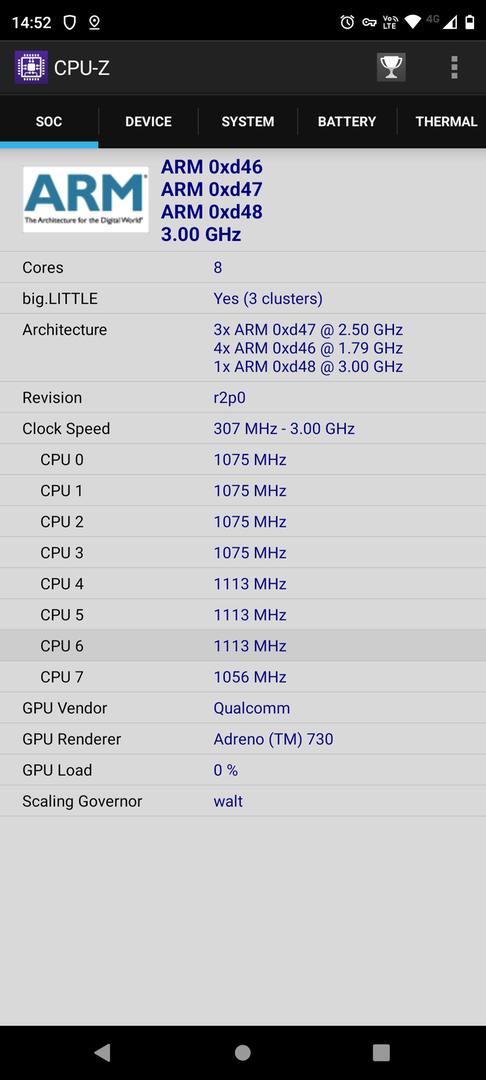This screenshot has width=486, height=1080.
Task: Switch to the SYSTEM tab
Action: point(248,122)
